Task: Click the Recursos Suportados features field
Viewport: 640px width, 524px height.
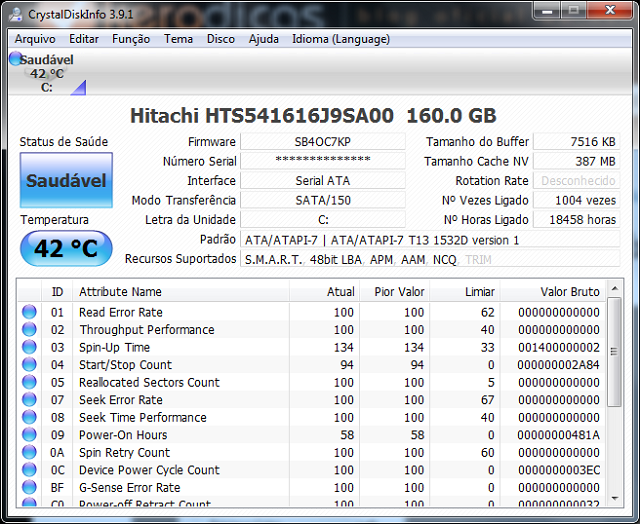Action: pyautogui.click(x=430, y=259)
